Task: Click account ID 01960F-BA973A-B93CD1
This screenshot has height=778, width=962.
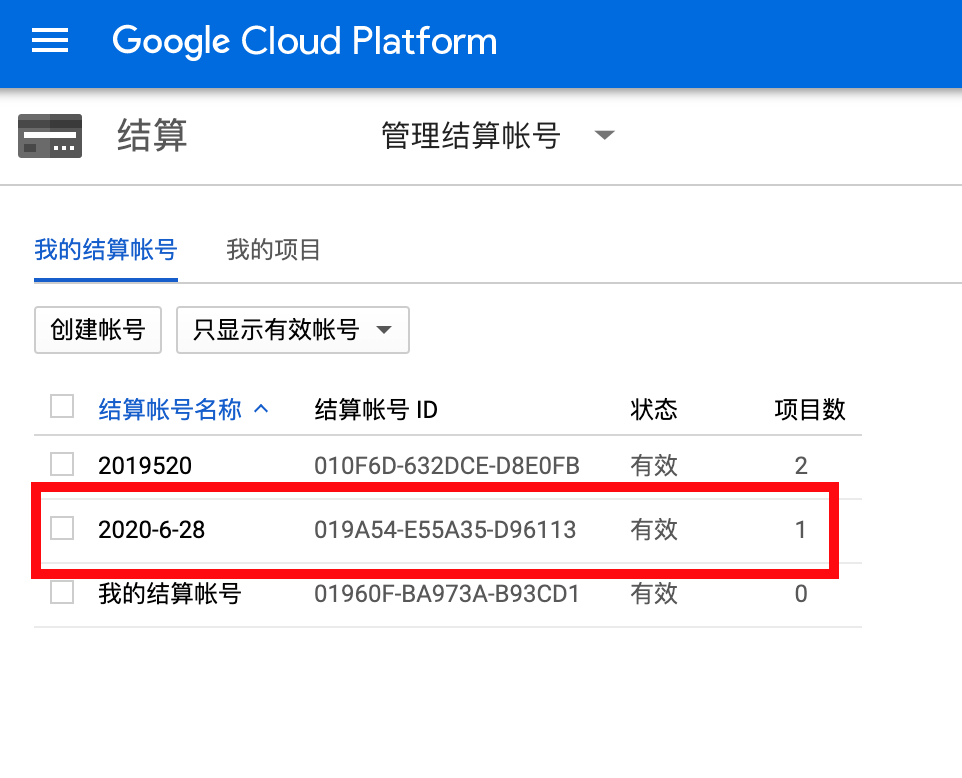Action: [447, 593]
